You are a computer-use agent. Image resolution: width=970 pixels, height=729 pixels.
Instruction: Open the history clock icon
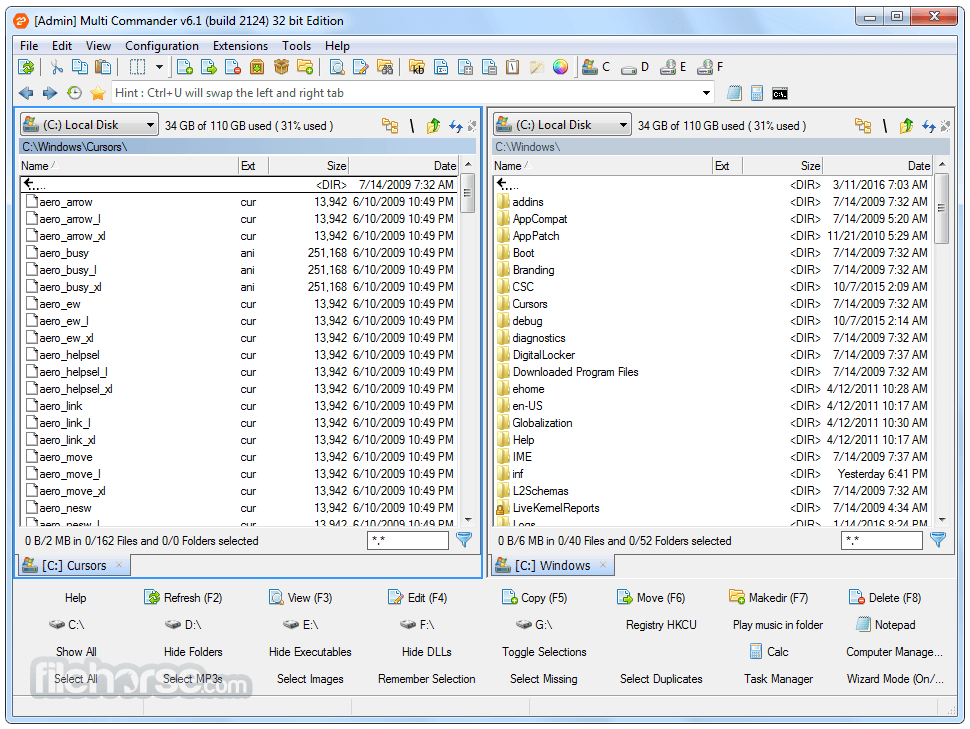[x=74, y=93]
